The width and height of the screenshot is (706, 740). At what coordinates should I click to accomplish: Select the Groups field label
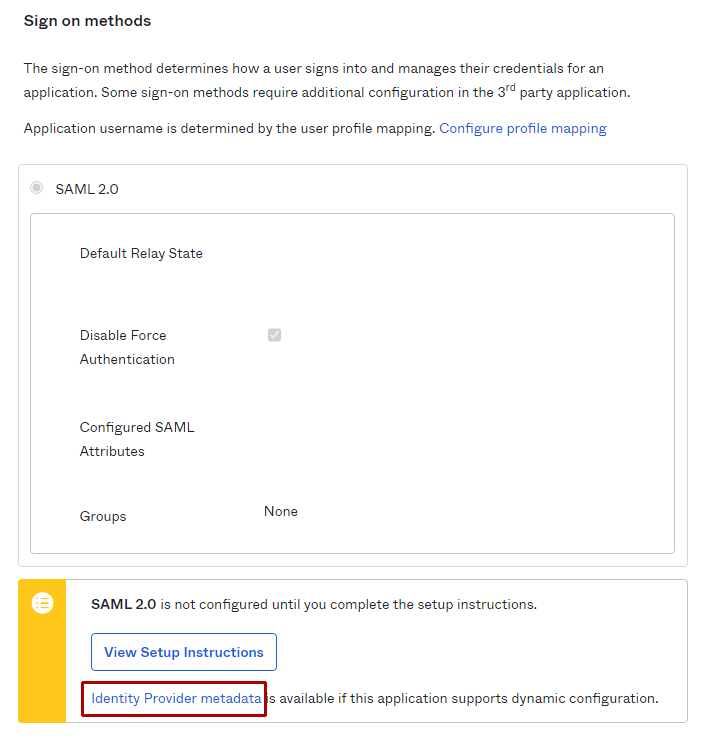(103, 517)
